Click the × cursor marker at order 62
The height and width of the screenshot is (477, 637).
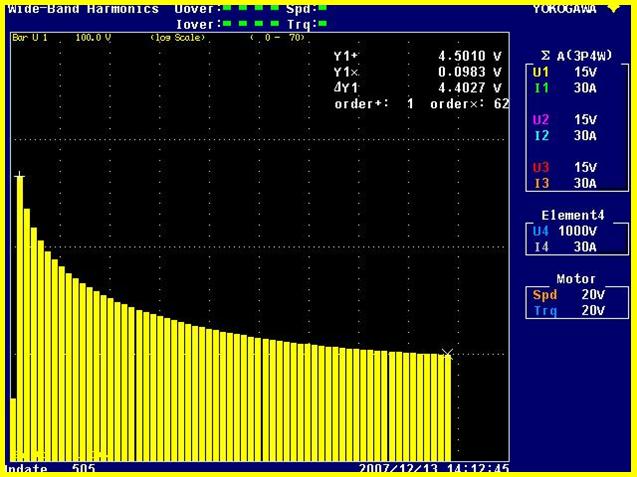pos(447,353)
